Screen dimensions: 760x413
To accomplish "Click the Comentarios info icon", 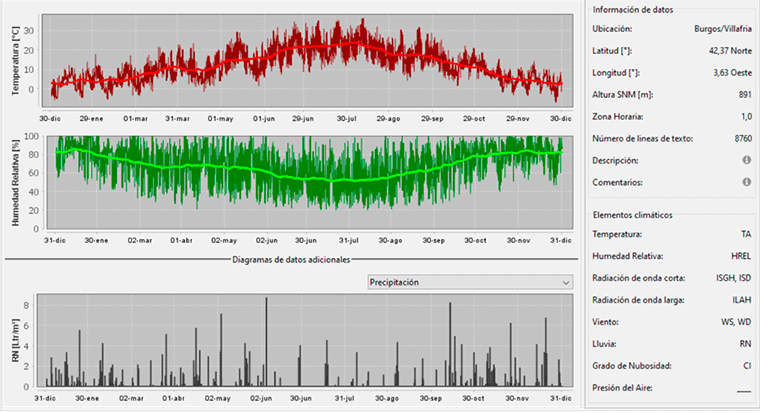I will [746, 183].
